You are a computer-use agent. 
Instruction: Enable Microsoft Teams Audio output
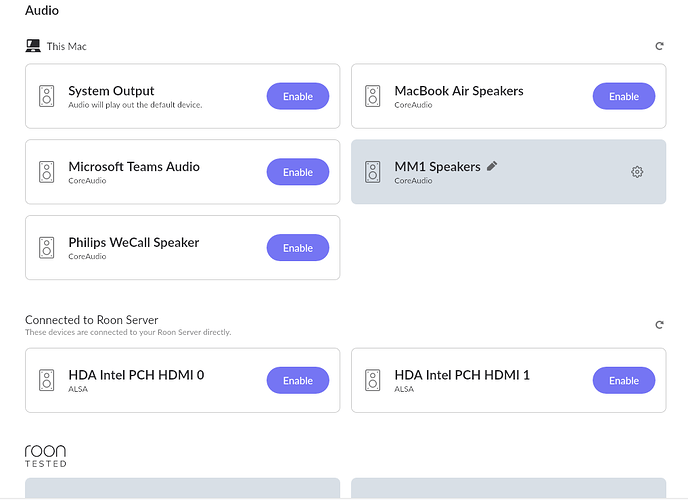(x=298, y=172)
